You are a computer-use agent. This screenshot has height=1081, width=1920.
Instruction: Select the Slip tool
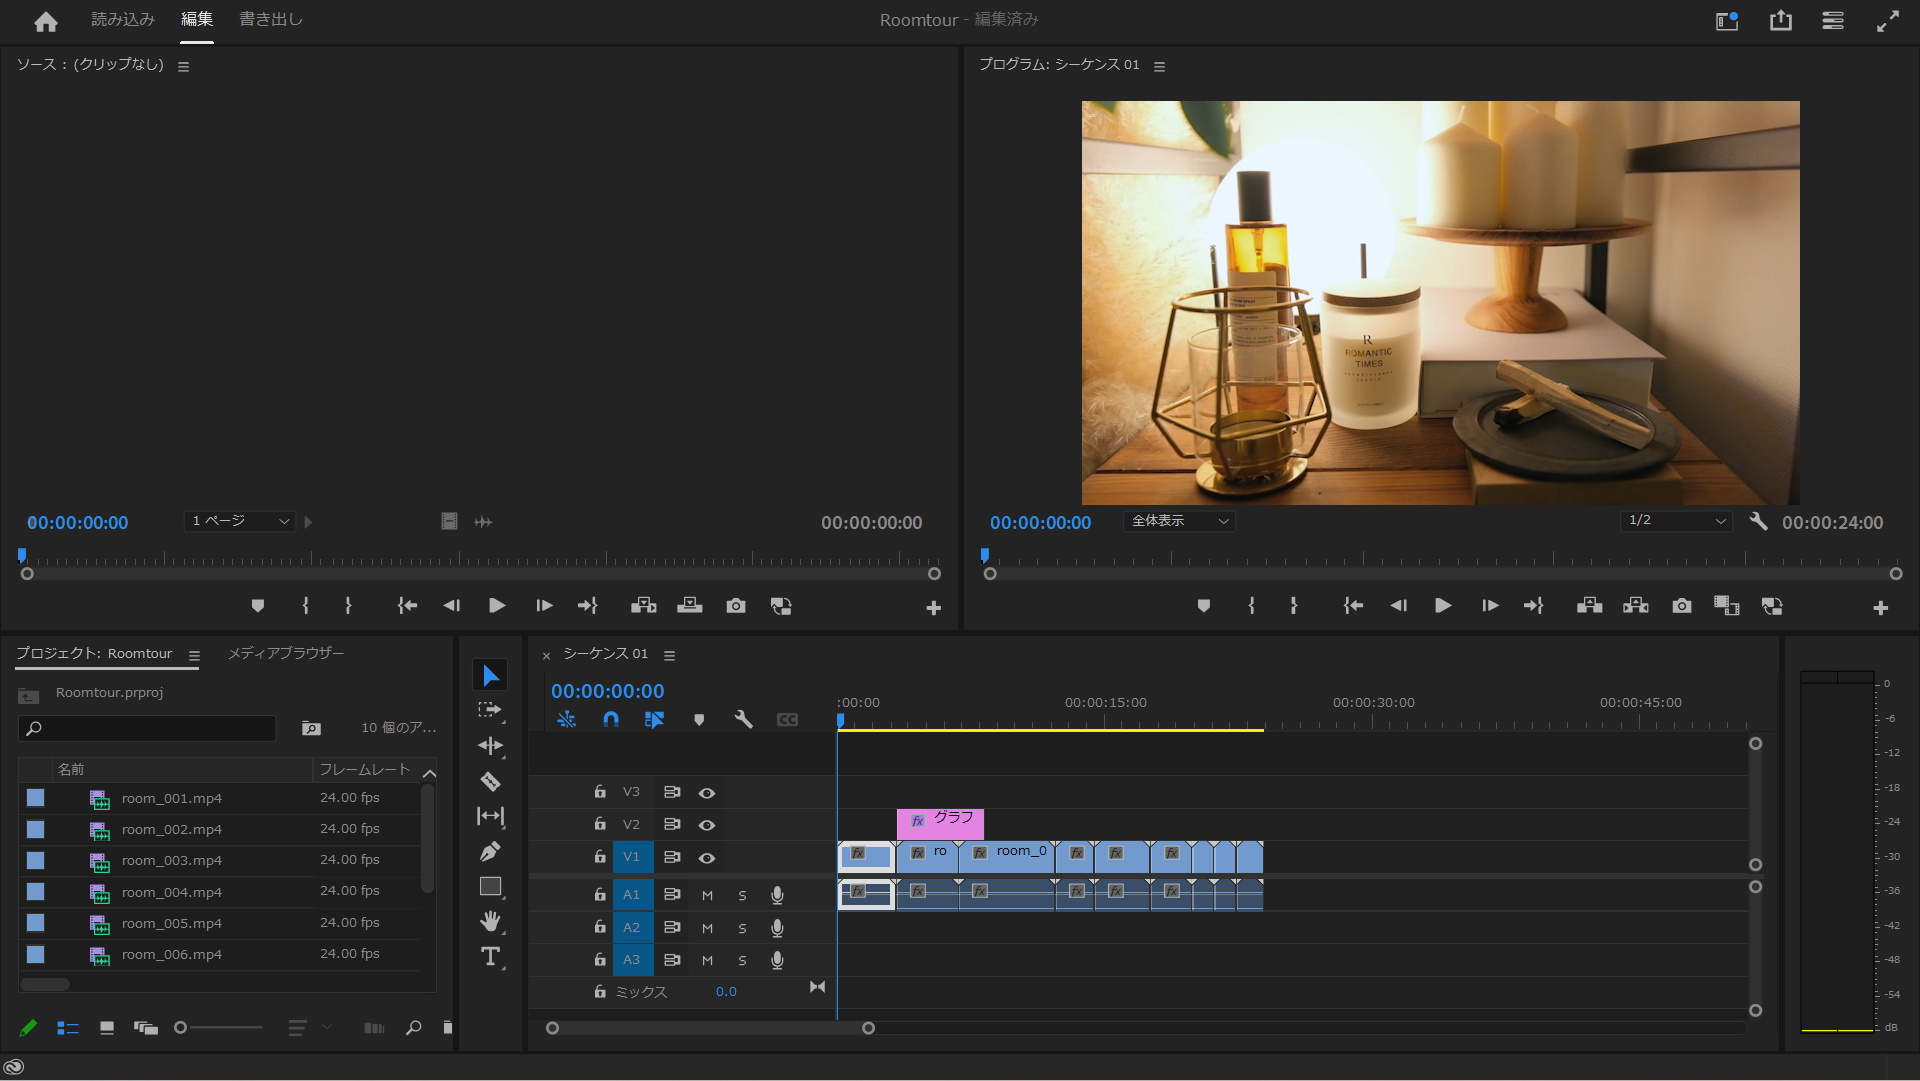coord(490,816)
